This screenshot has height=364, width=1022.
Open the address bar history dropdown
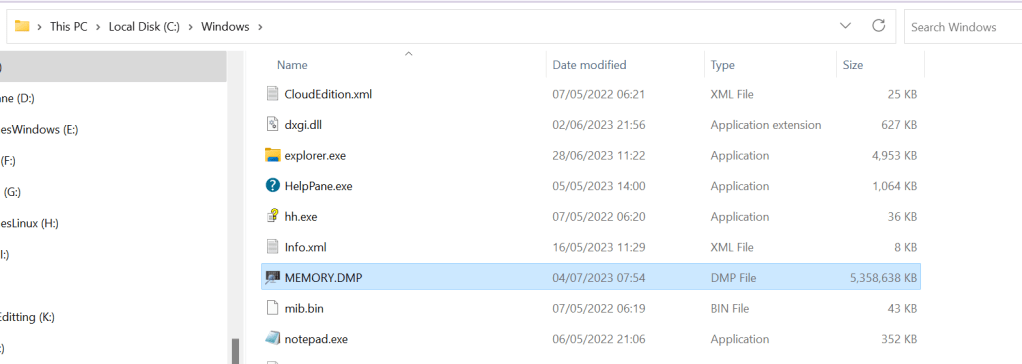click(845, 26)
